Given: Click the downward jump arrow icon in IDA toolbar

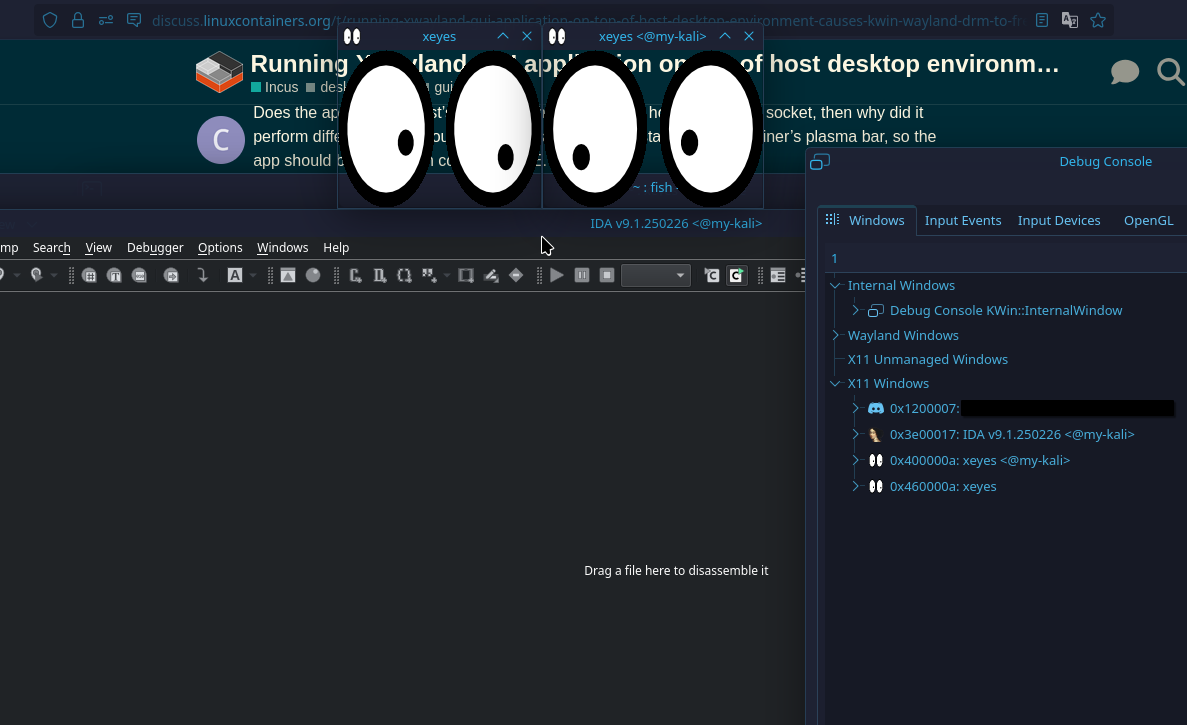Looking at the screenshot, I should [x=203, y=275].
